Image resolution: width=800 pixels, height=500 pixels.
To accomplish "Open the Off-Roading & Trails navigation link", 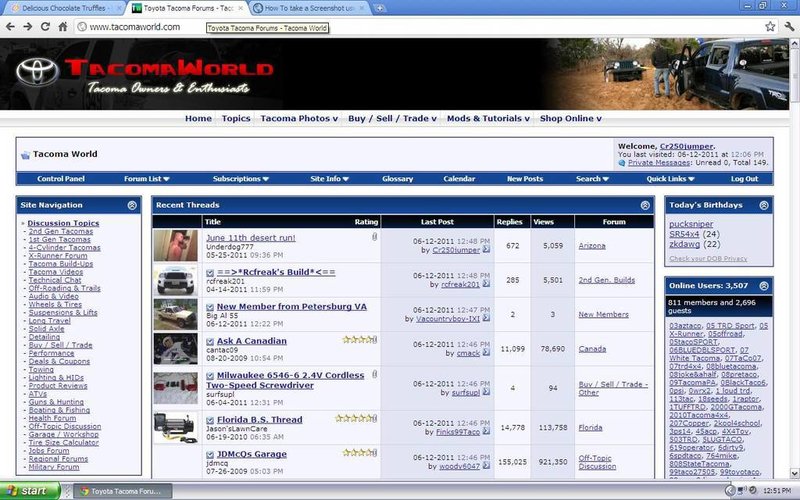I will (x=64, y=288).
